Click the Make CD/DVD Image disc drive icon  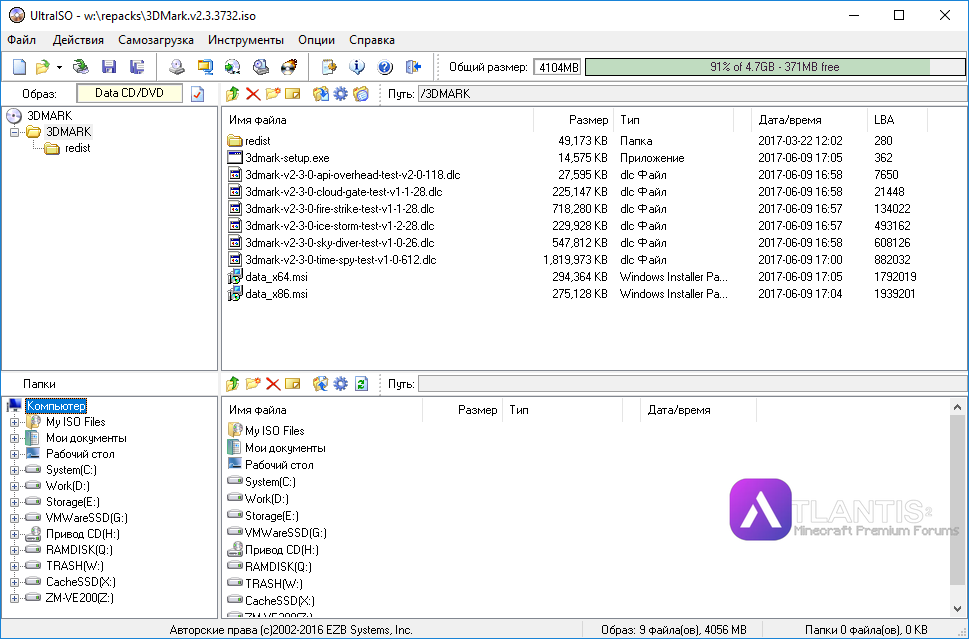(177, 67)
